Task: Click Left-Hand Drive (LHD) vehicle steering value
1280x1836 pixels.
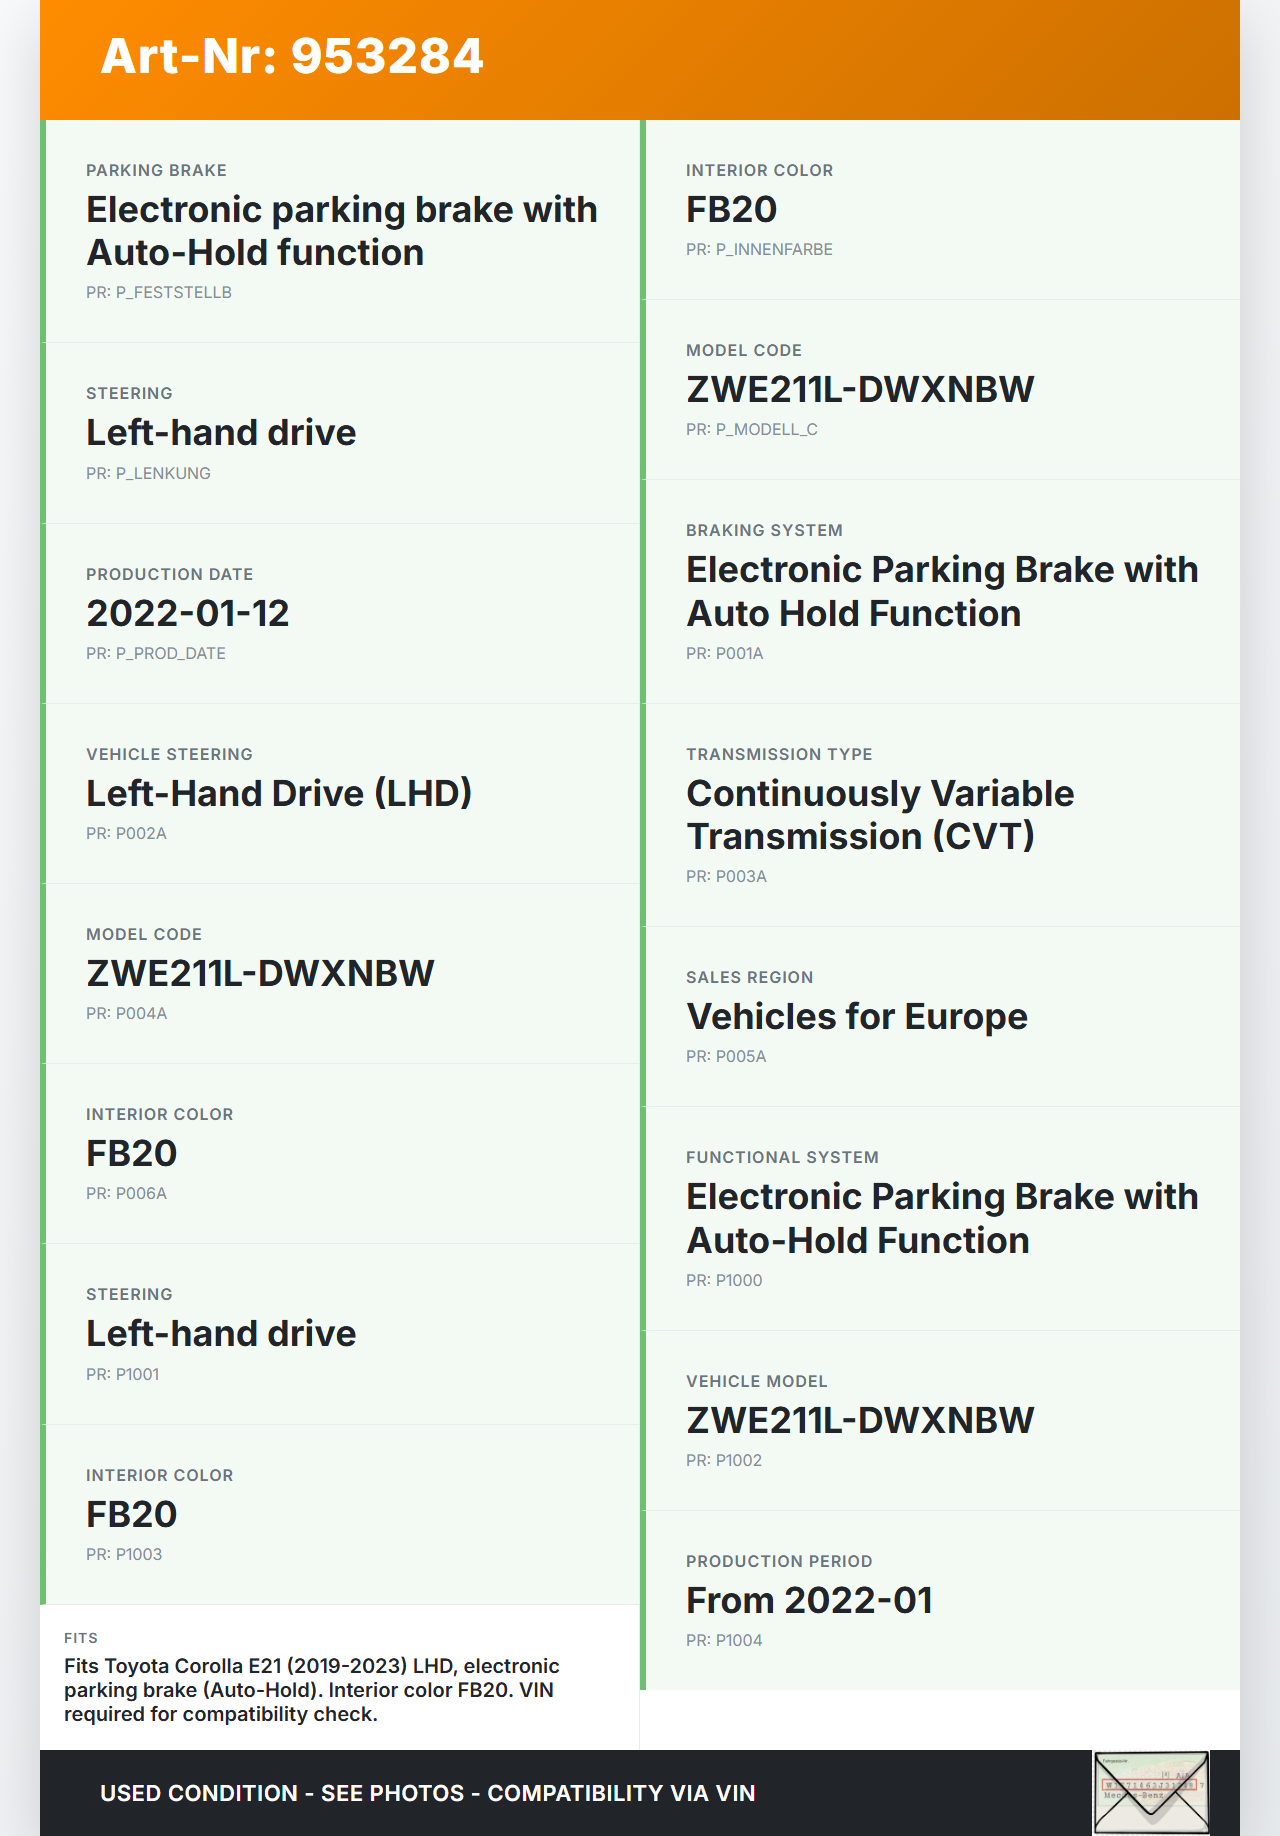Action: [x=279, y=793]
